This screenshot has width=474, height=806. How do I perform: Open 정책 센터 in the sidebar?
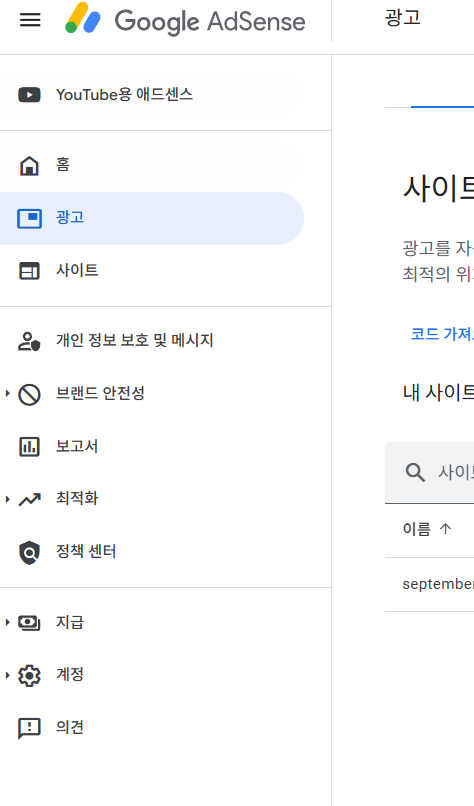86,552
